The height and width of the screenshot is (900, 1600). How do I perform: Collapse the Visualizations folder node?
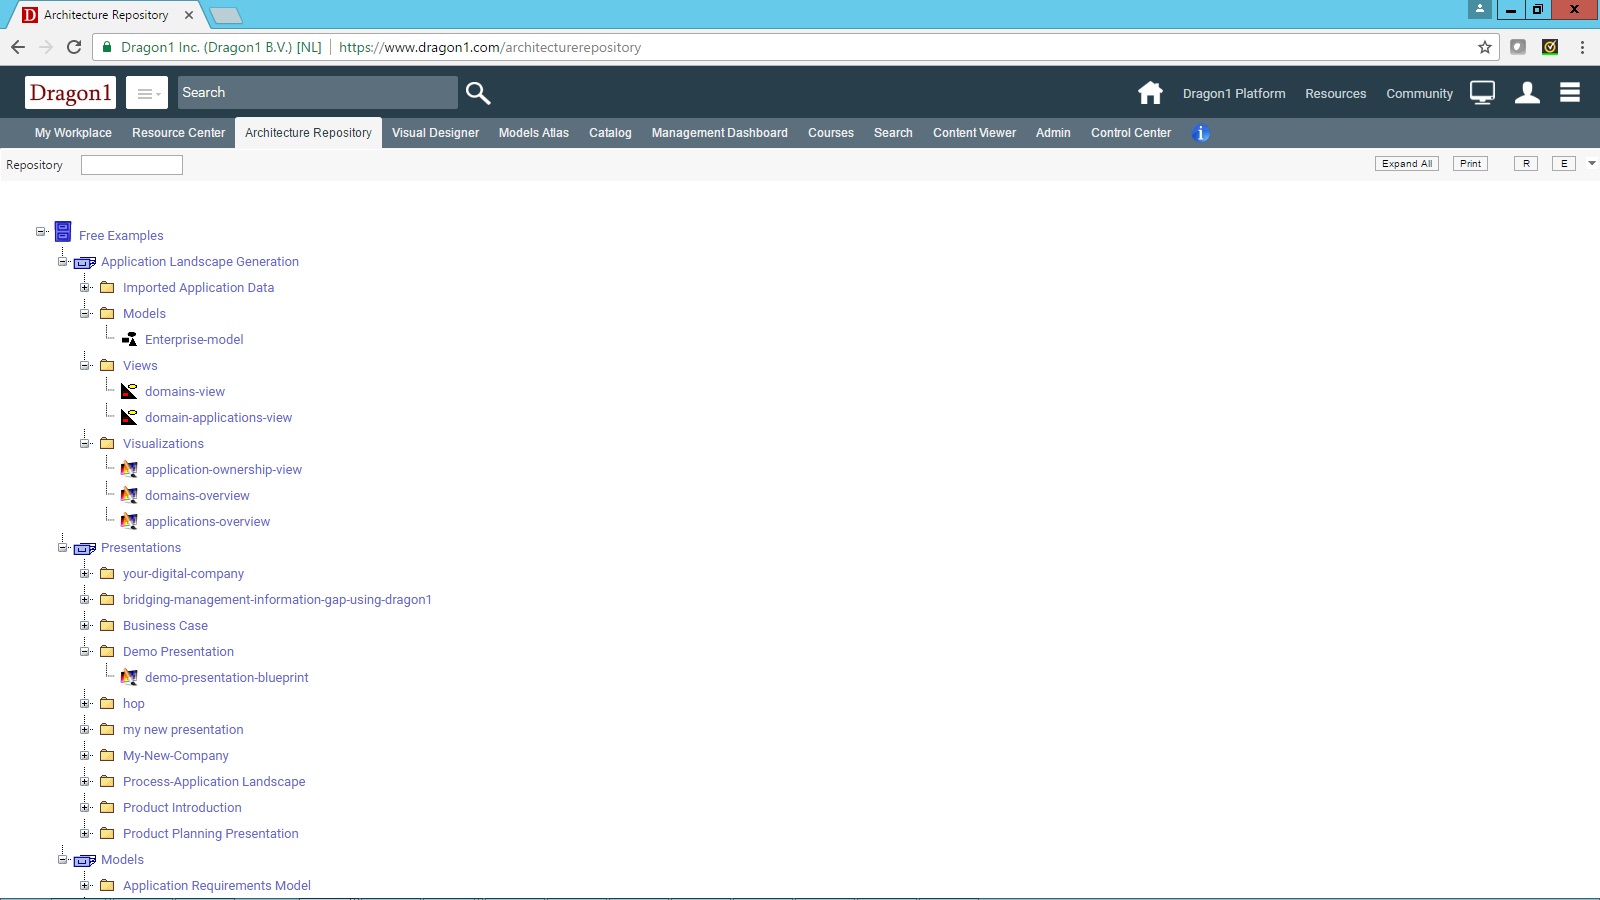[85, 444]
